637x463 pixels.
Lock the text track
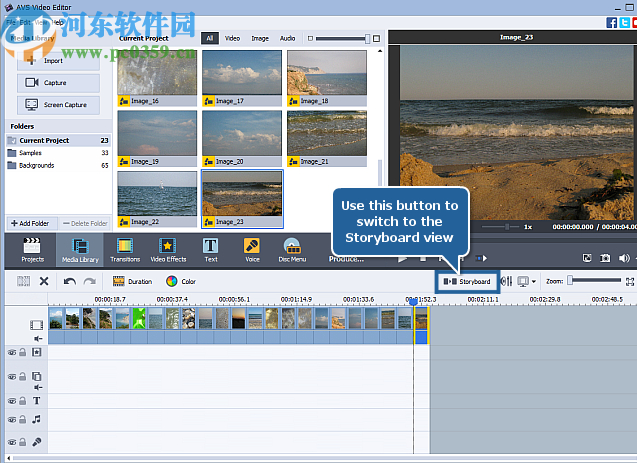coord(23,401)
